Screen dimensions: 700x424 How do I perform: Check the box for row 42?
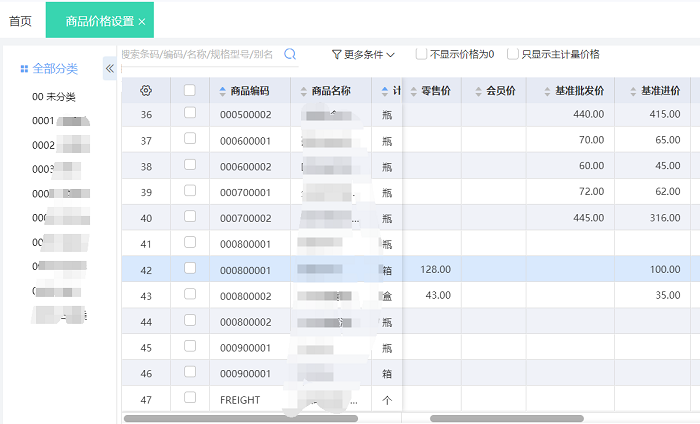[x=190, y=268]
